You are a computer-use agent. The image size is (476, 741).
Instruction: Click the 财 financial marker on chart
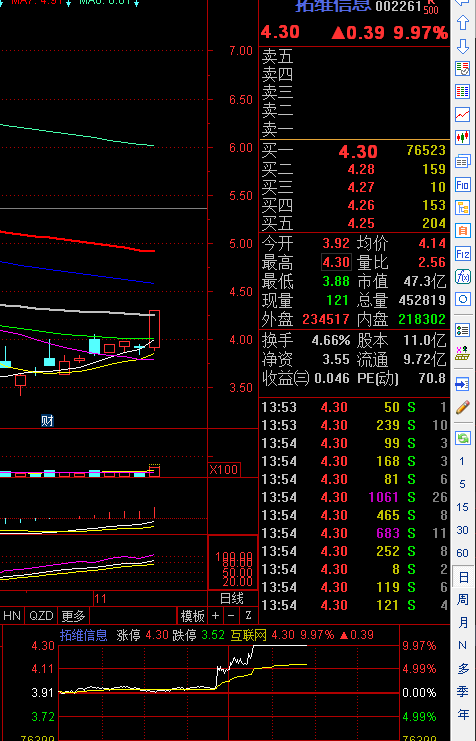[47, 421]
